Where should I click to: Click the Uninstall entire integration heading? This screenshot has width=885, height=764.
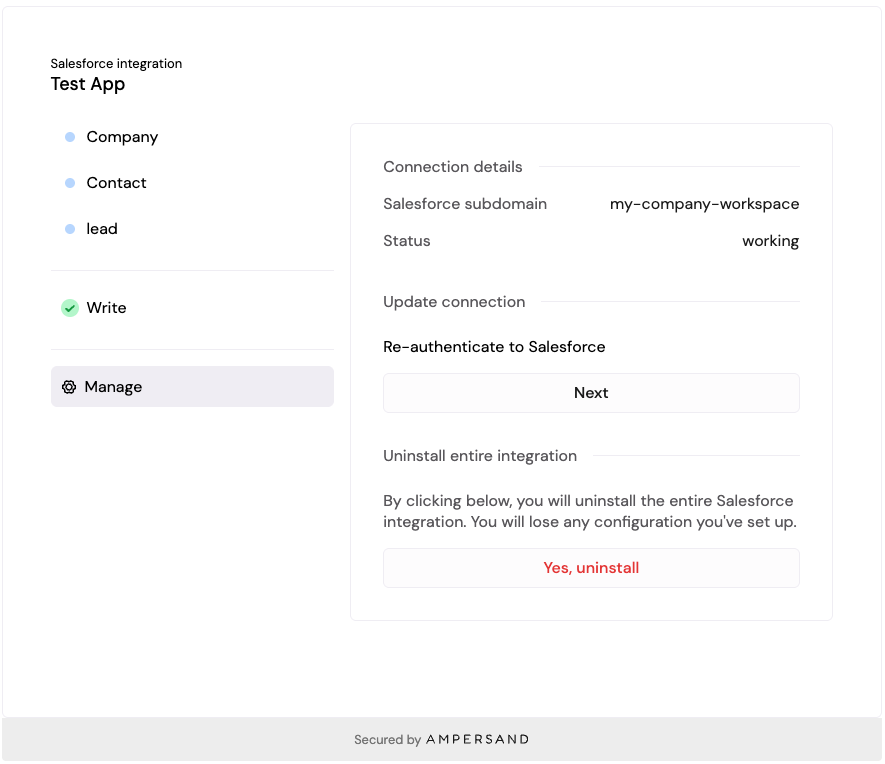[x=480, y=456]
